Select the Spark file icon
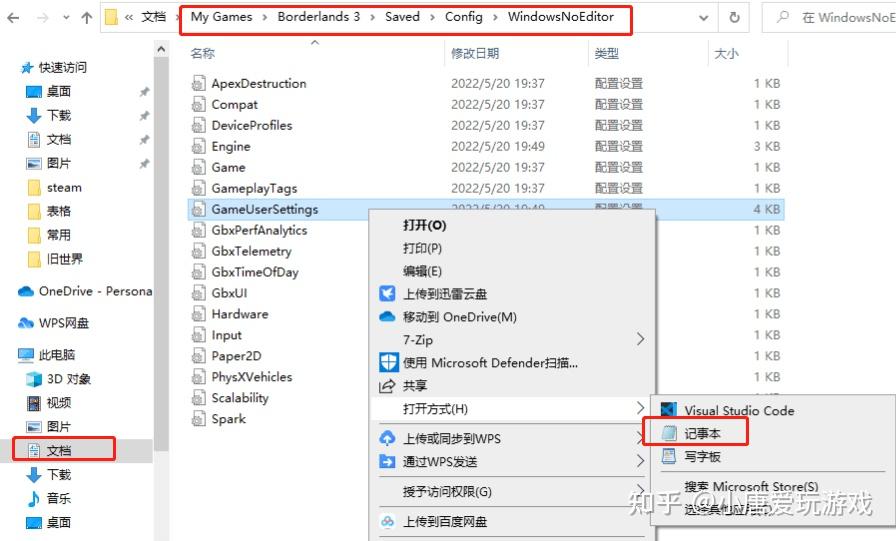This screenshot has height=541, width=896. pyautogui.click(x=198, y=419)
